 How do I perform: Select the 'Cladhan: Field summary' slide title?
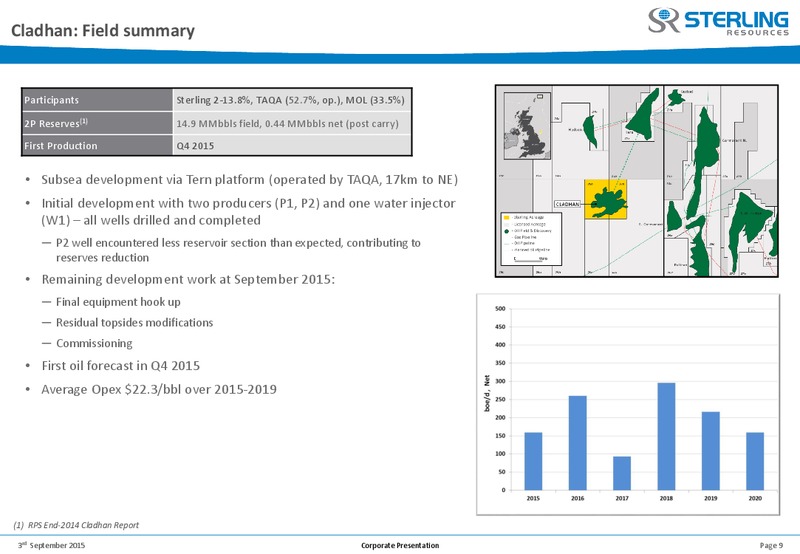pyautogui.click(x=103, y=31)
